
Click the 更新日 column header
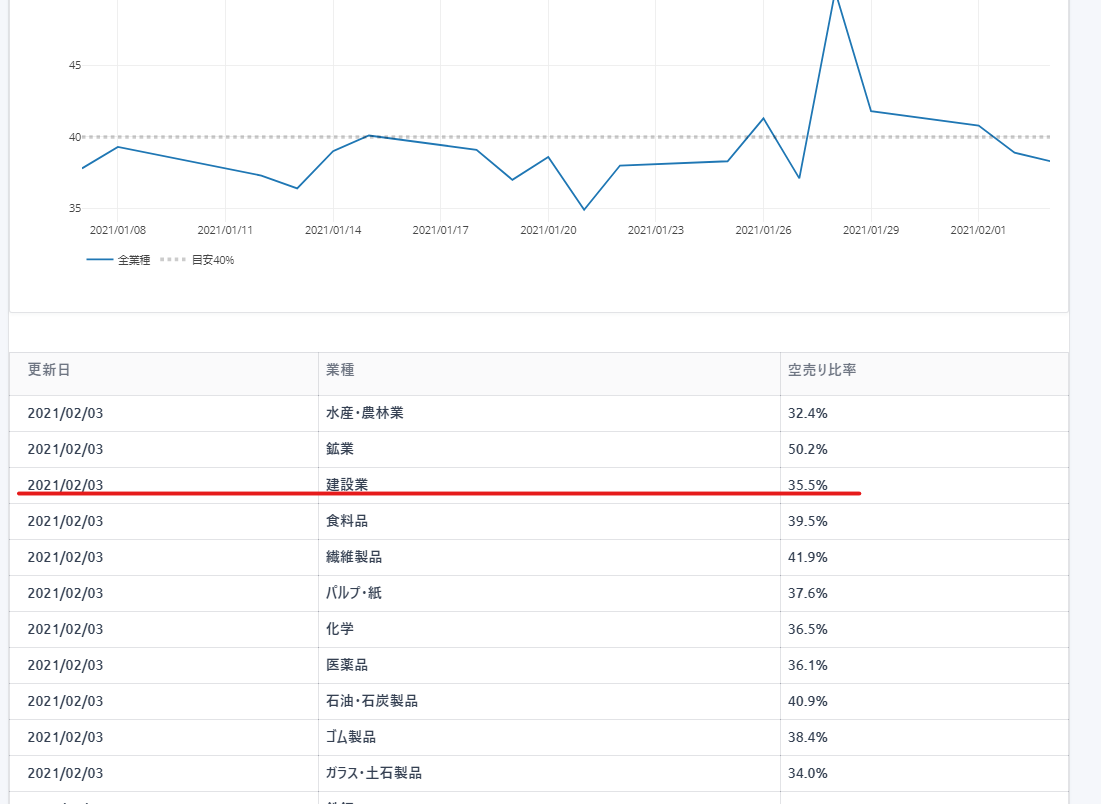(x=49, y=370)
